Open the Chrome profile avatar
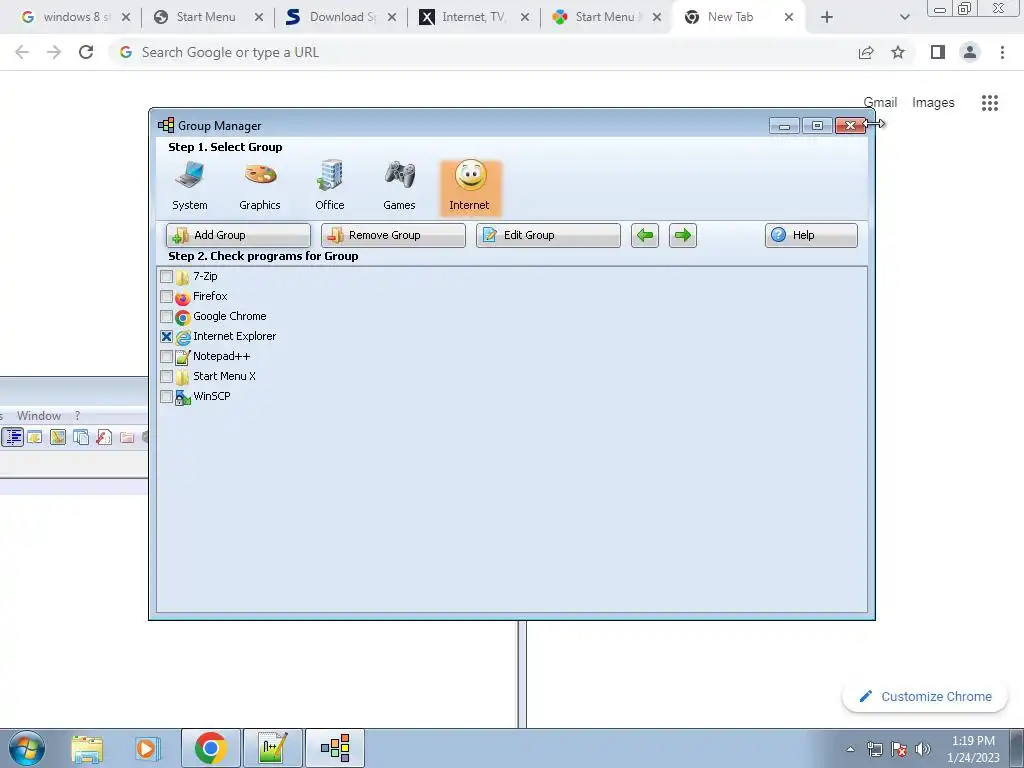 point(970,52)
